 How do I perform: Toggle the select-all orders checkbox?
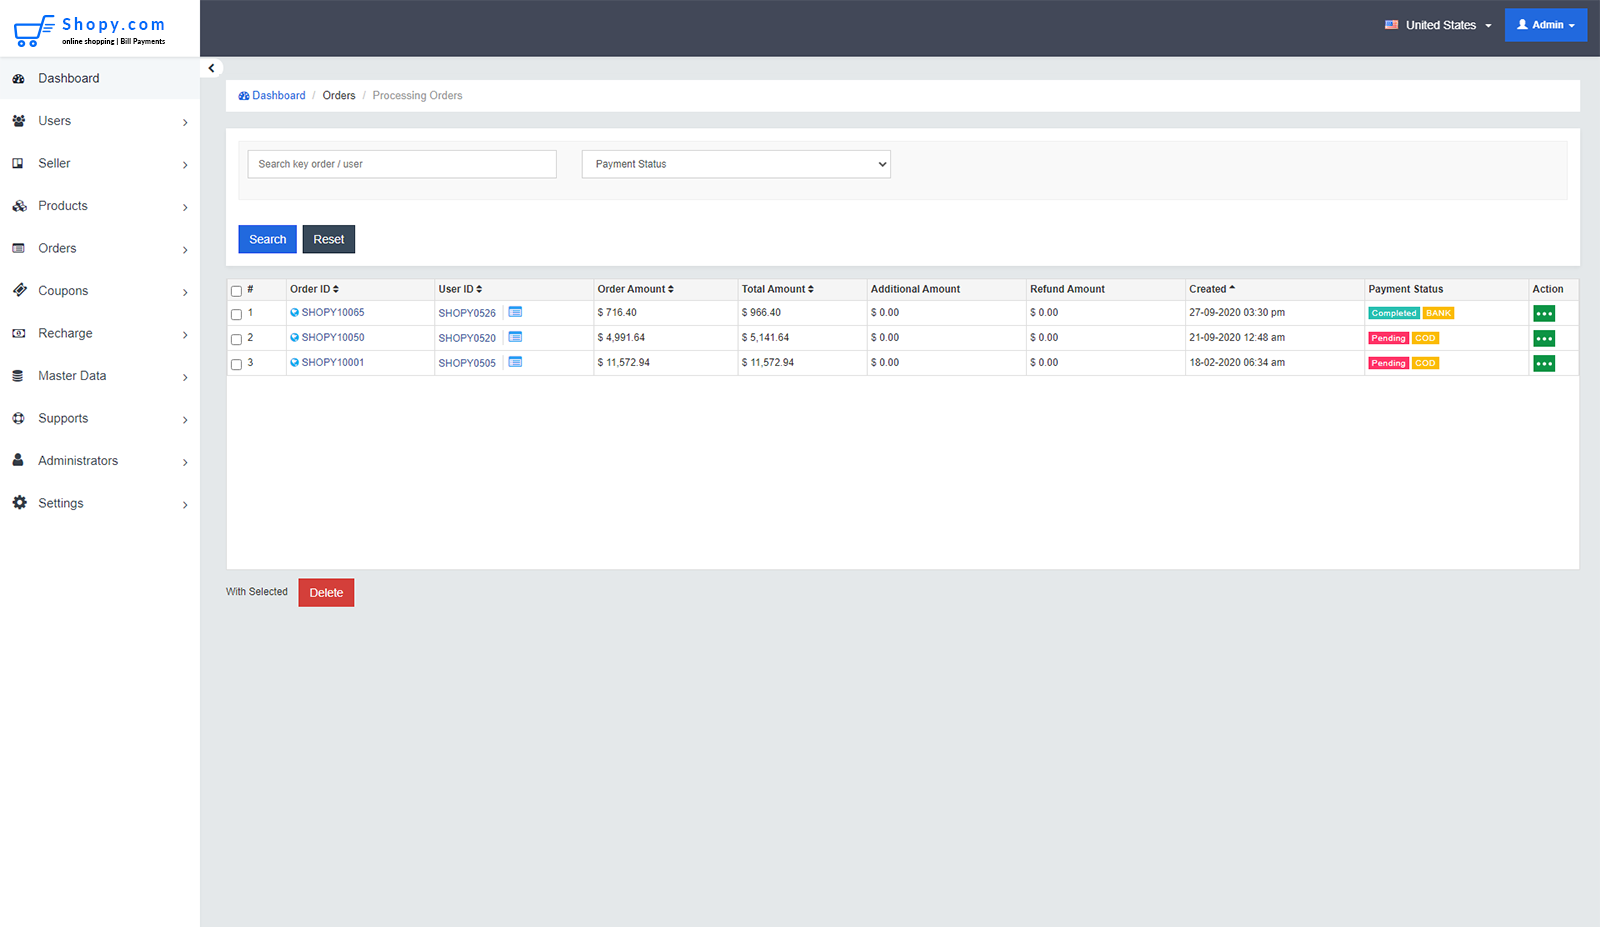click(x=237, y=291)
